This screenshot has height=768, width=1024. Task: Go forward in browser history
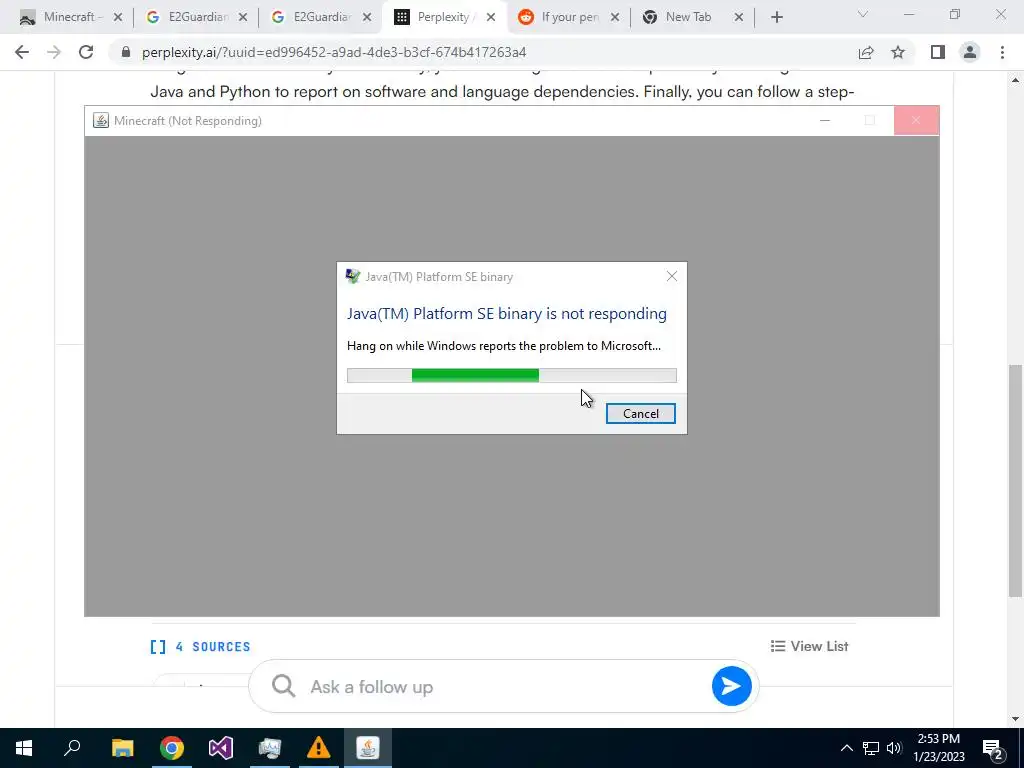tap(54, 52)
